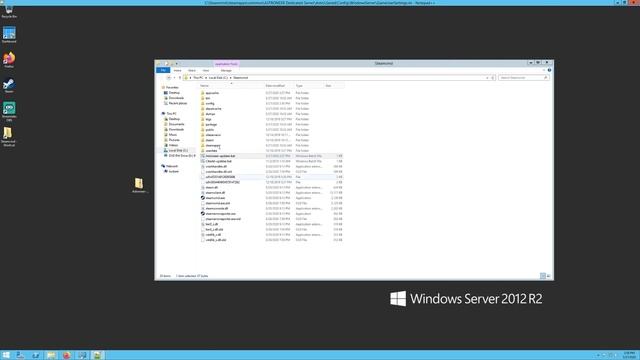The height and width of the screenshot is (360, 640).
Task: Switch to details view in status bar
Action: (543, 276)
